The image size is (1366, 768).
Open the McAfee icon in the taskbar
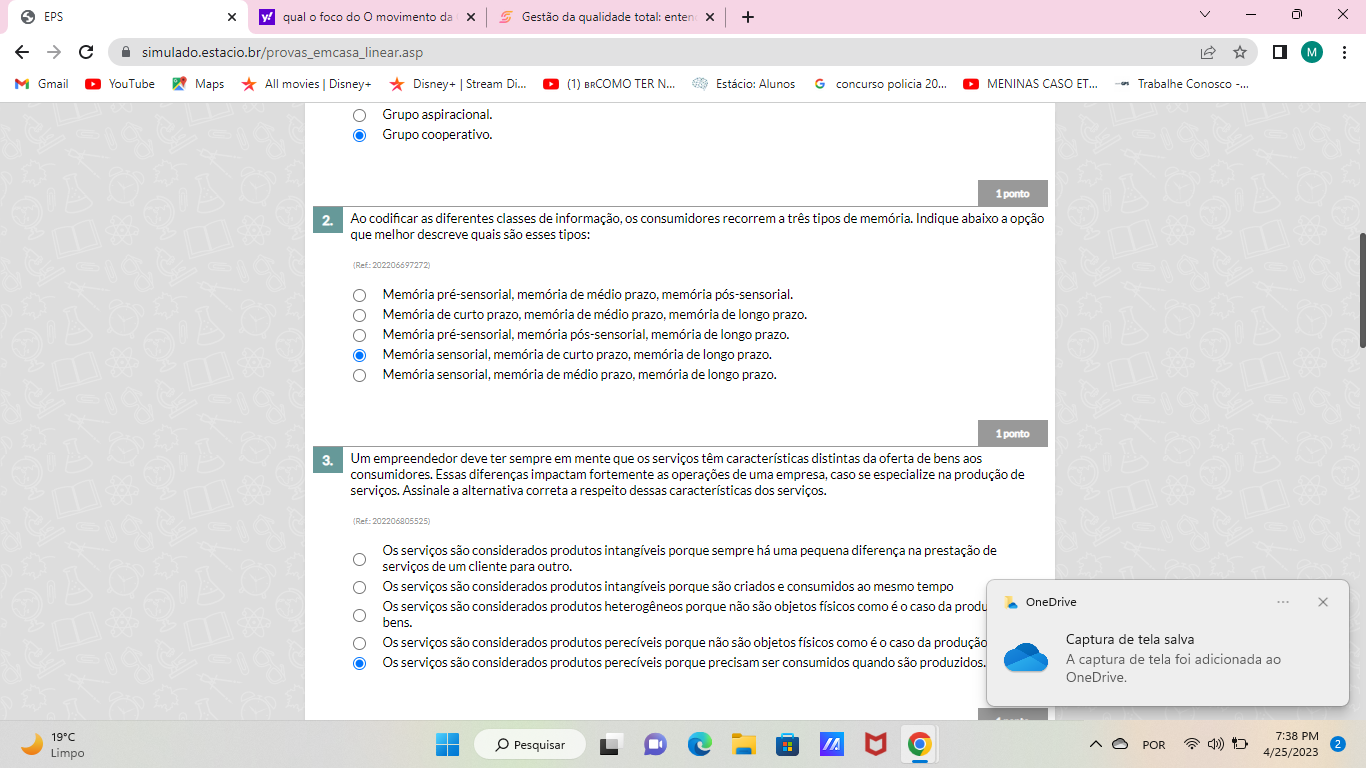click(875, 744)
